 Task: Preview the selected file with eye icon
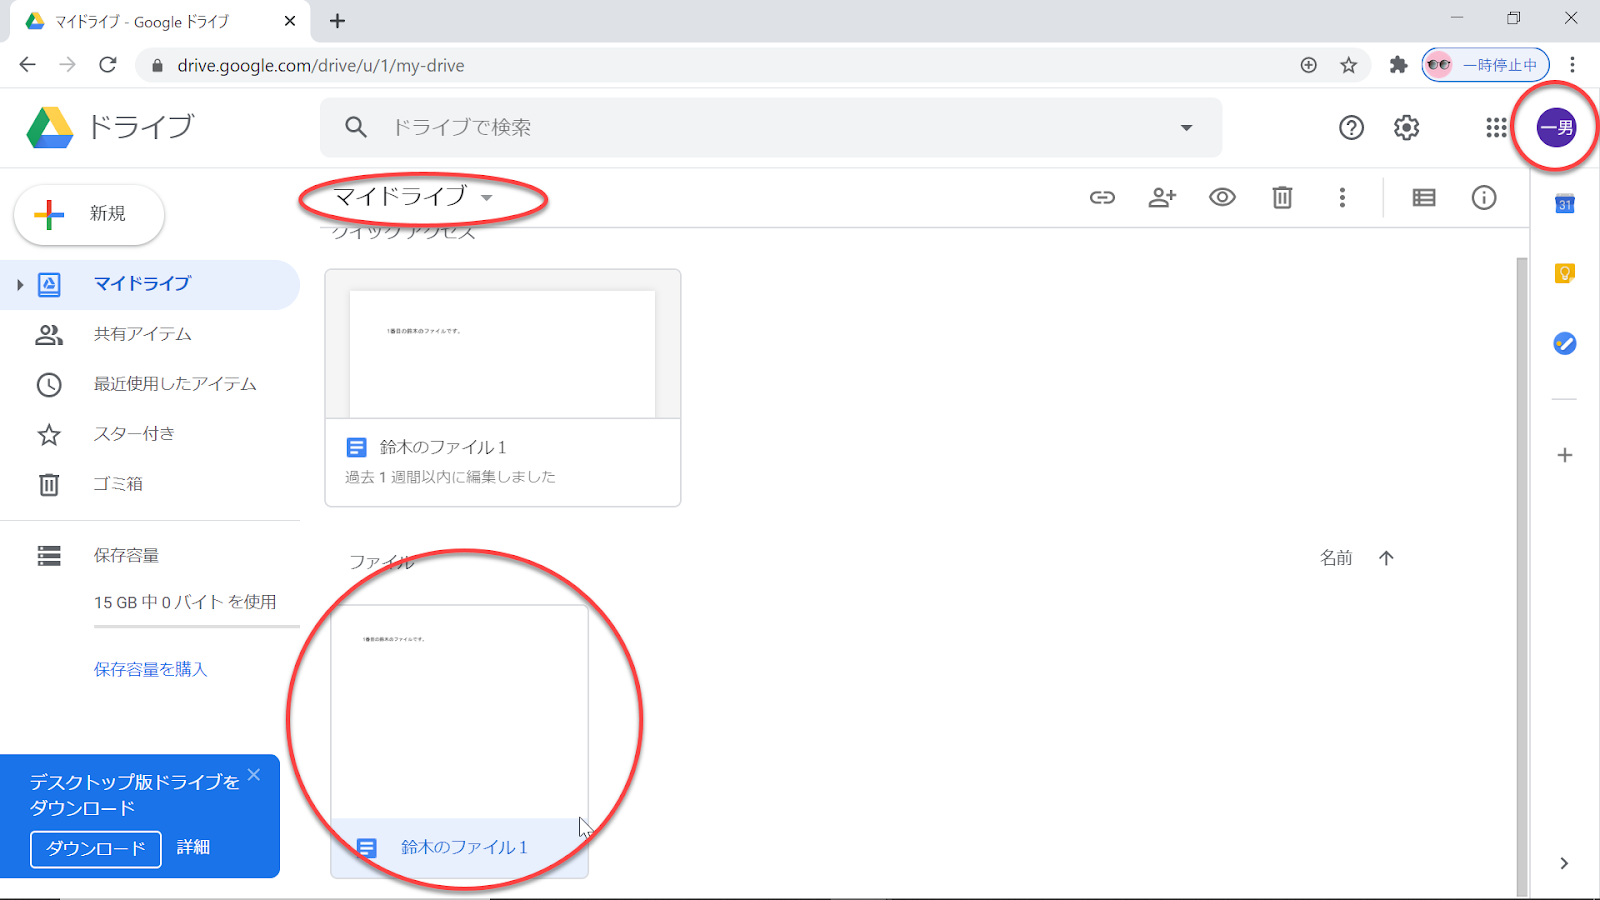tap(1222, 197)
